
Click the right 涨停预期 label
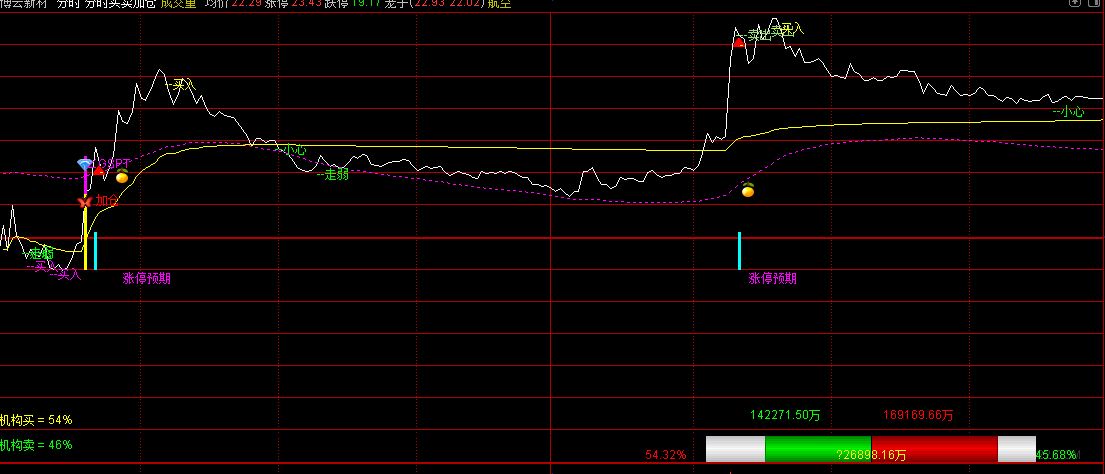tap(772, 278)
